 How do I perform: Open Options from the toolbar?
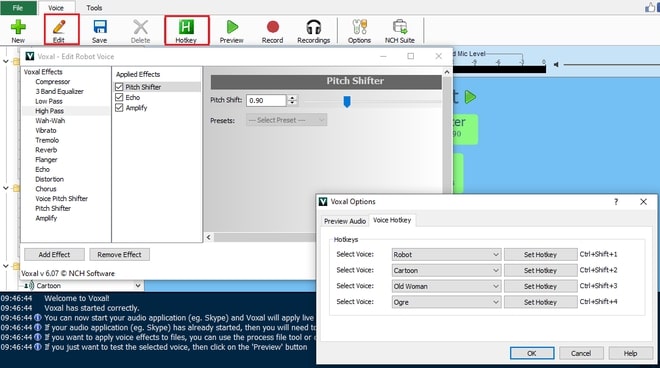(359, 30)
